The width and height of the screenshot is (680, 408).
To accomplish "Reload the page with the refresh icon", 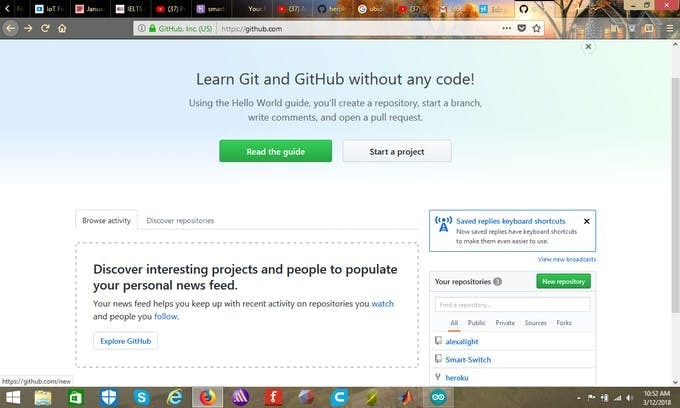I will (x=45, y=29).
